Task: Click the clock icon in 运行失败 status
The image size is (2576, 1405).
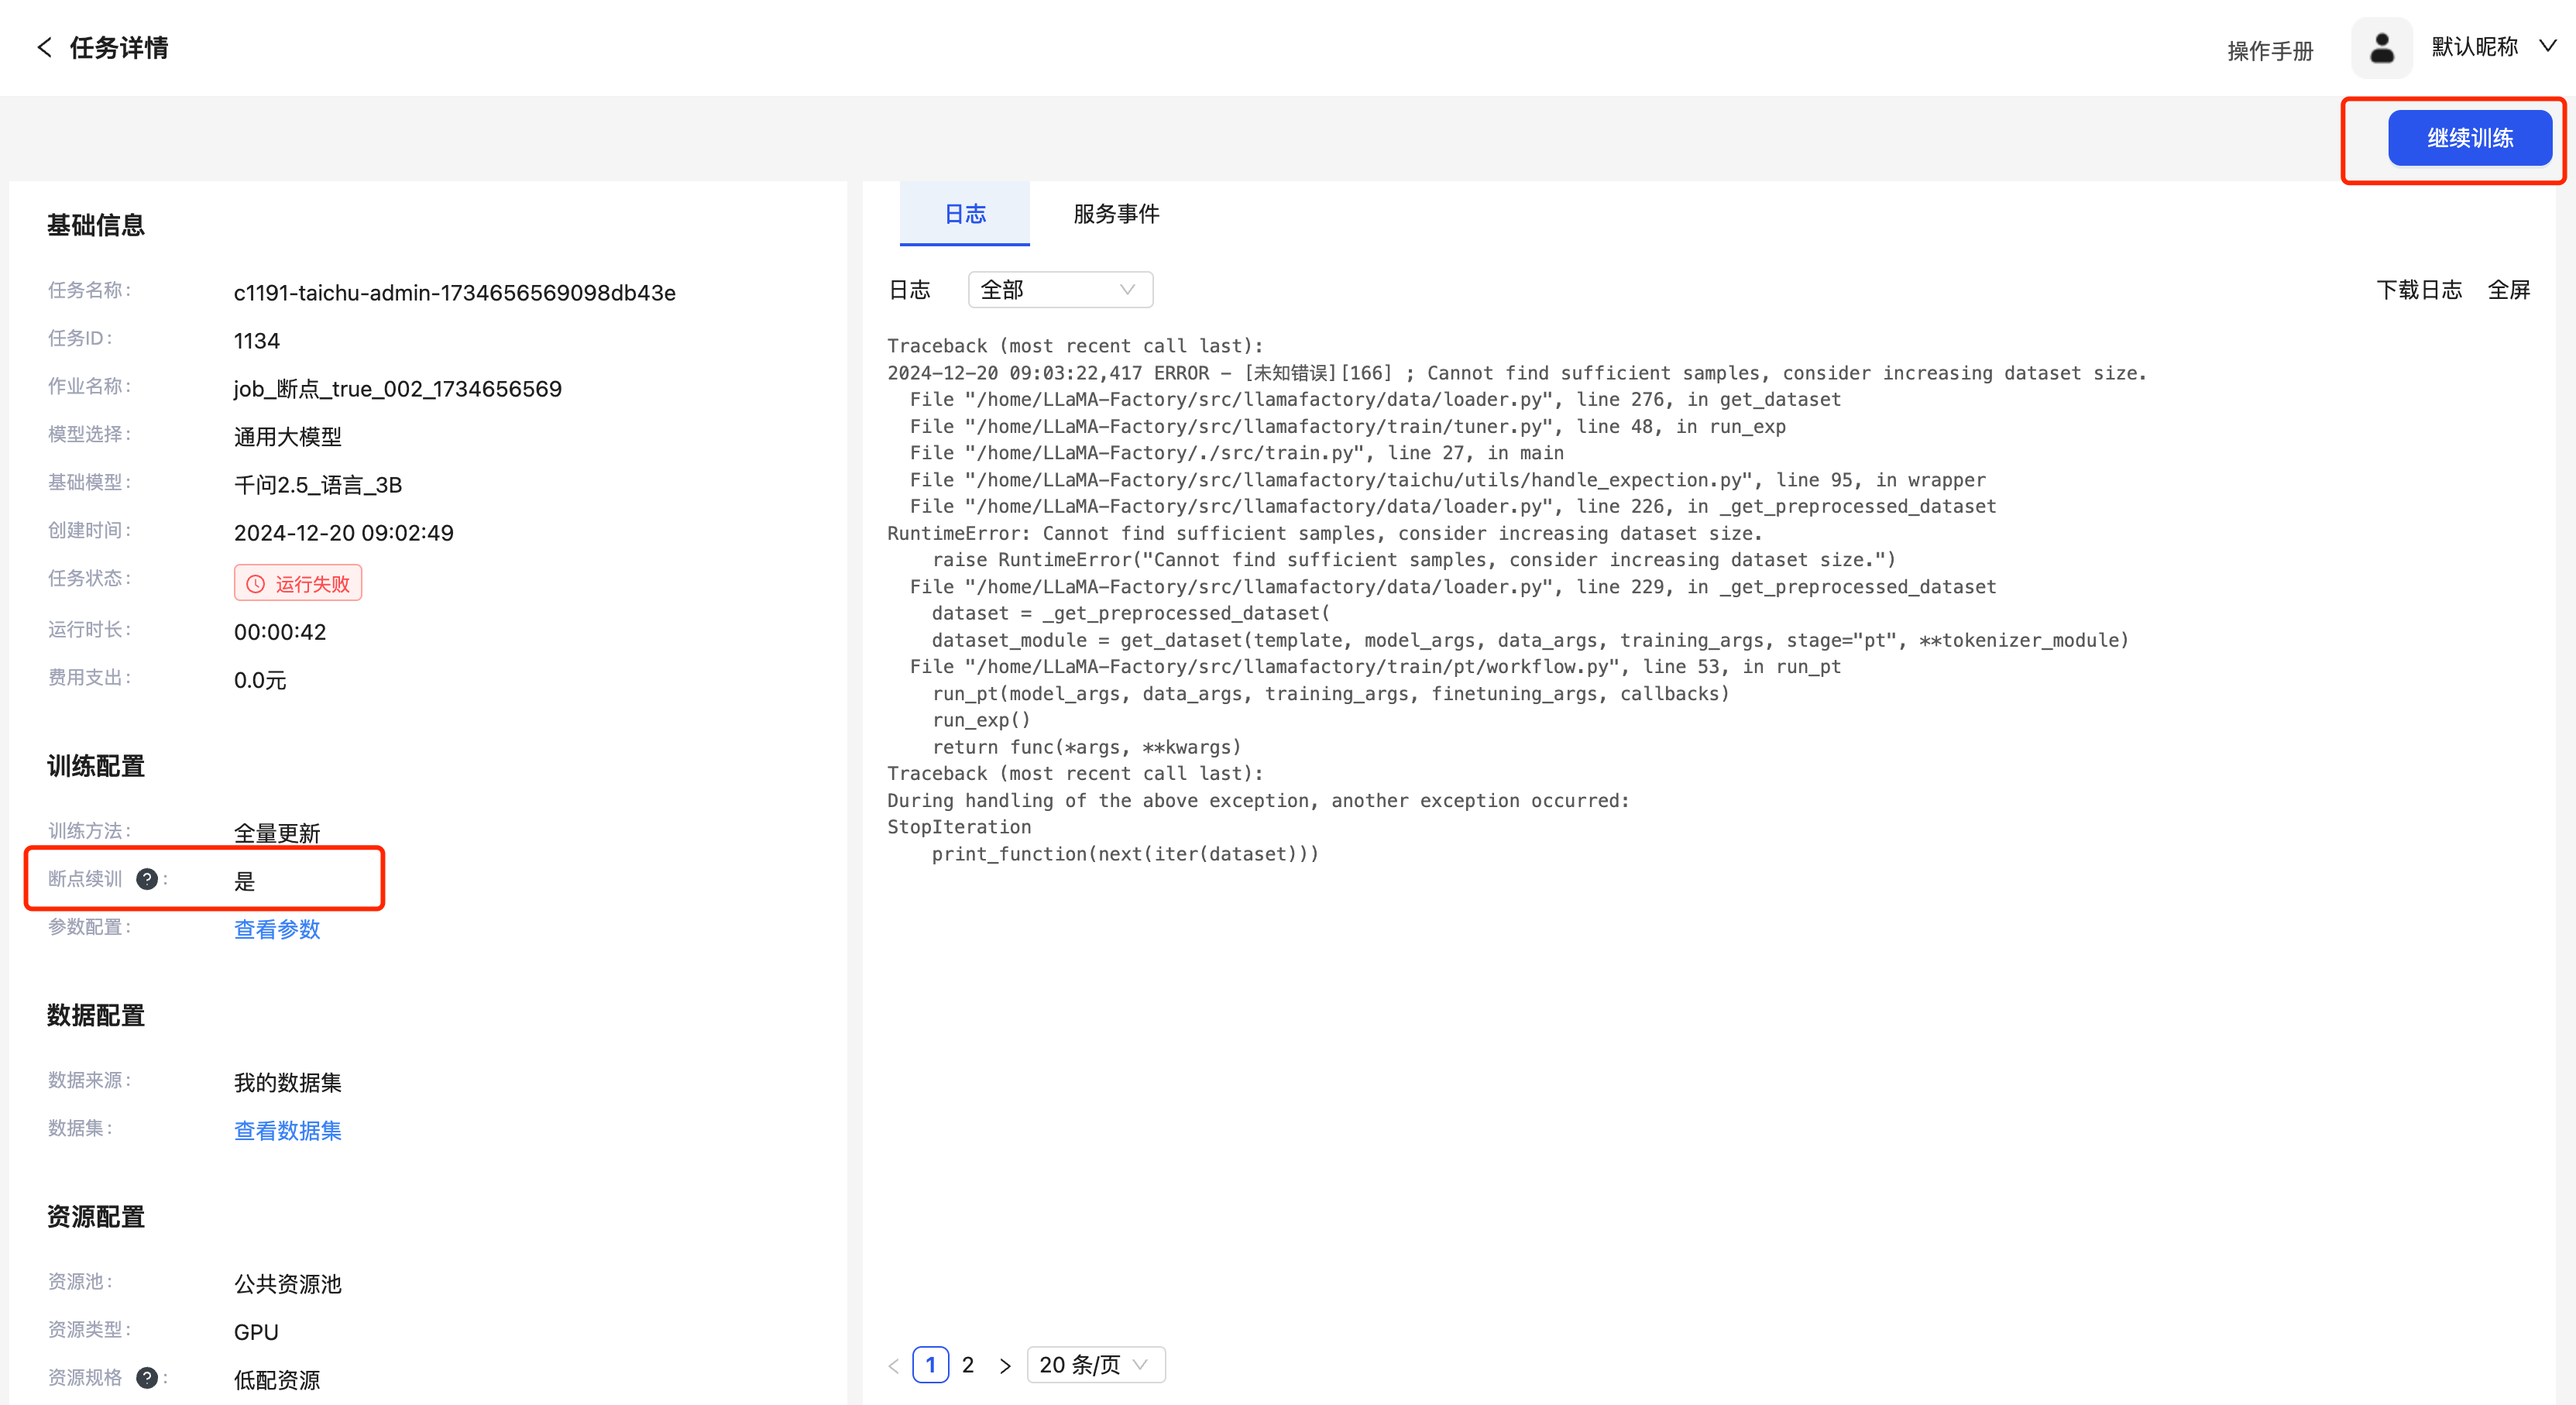Action: 256,584
